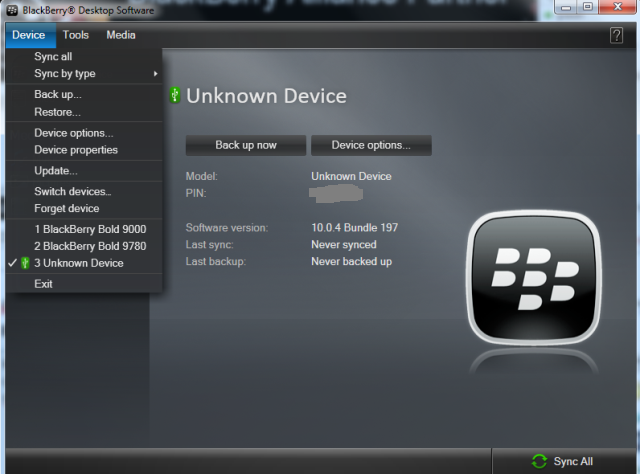This screenshot has height=474, width=640.
Task: Select Restore... in the Device menu
Action: coord(57,112)
